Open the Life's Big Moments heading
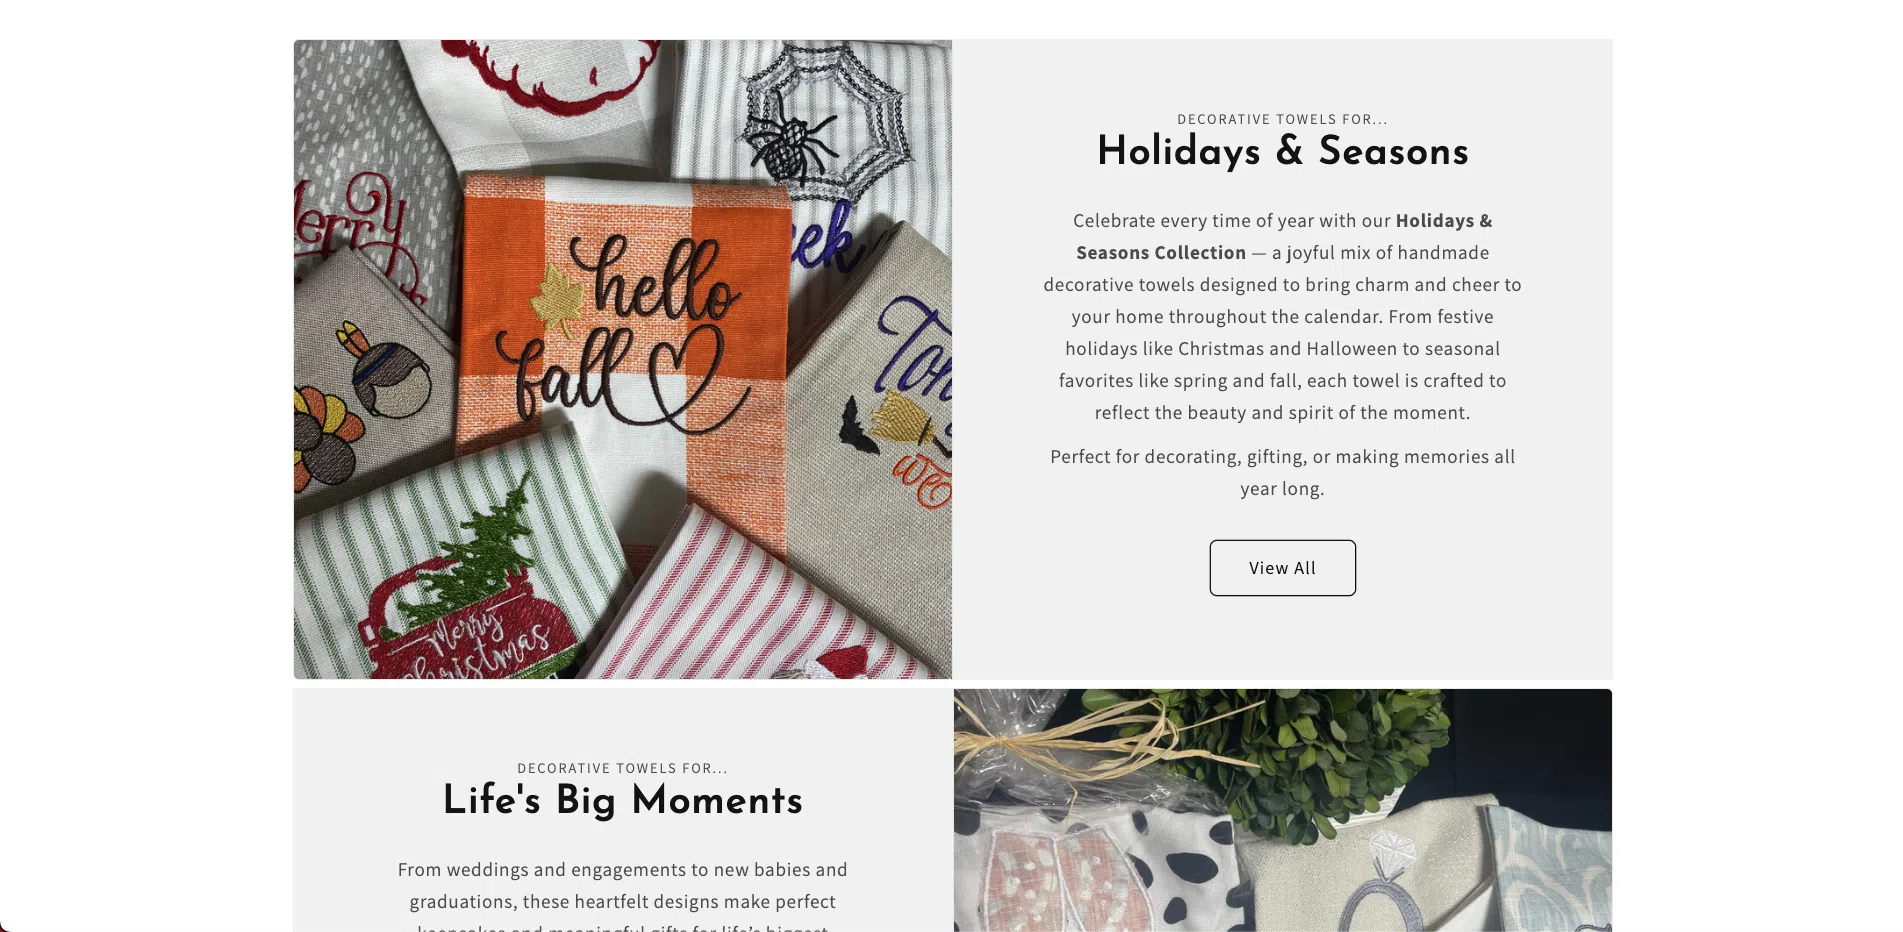 click(622, 801)
